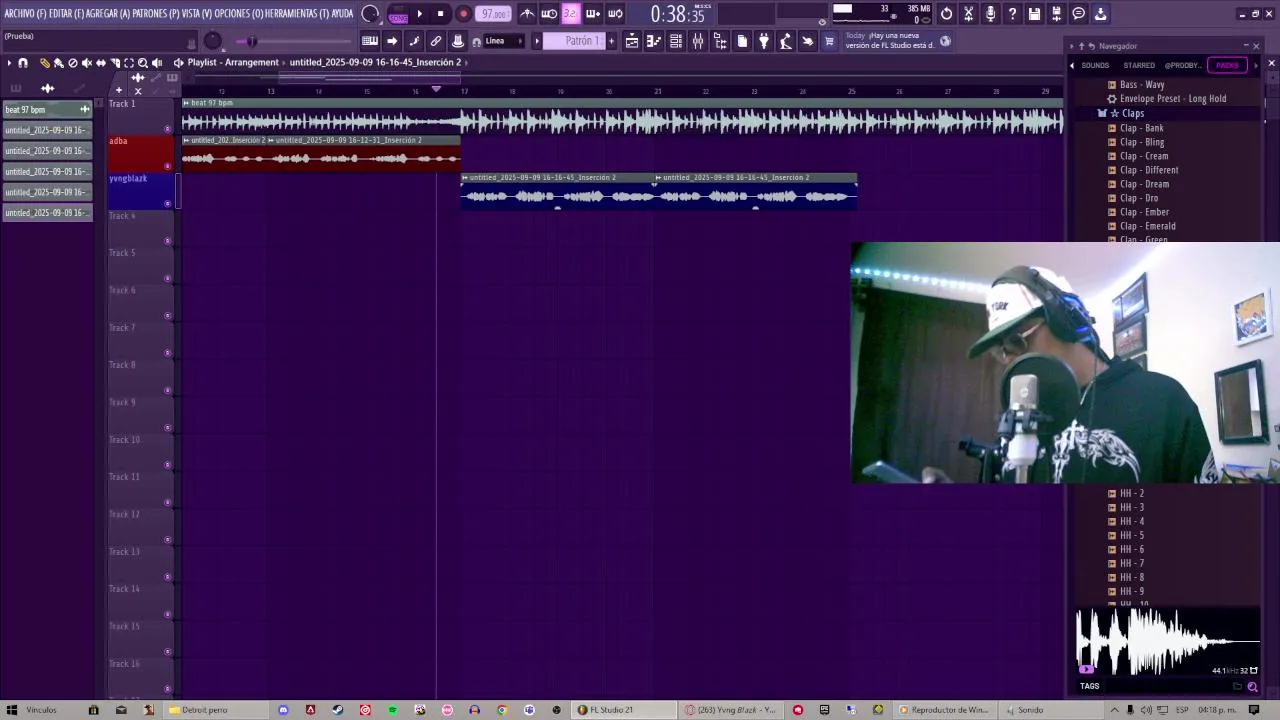The width and height of the screenshot is (1280, 720).
Task: Click the question mark help icon
Action: point(1012,14)
